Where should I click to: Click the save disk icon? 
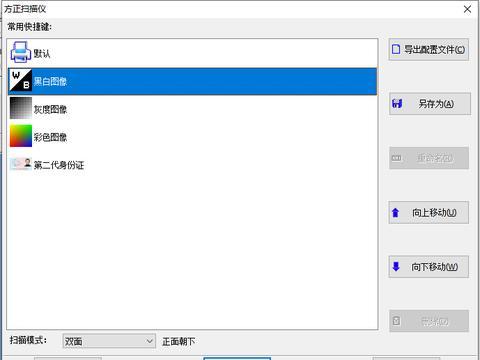397,104
